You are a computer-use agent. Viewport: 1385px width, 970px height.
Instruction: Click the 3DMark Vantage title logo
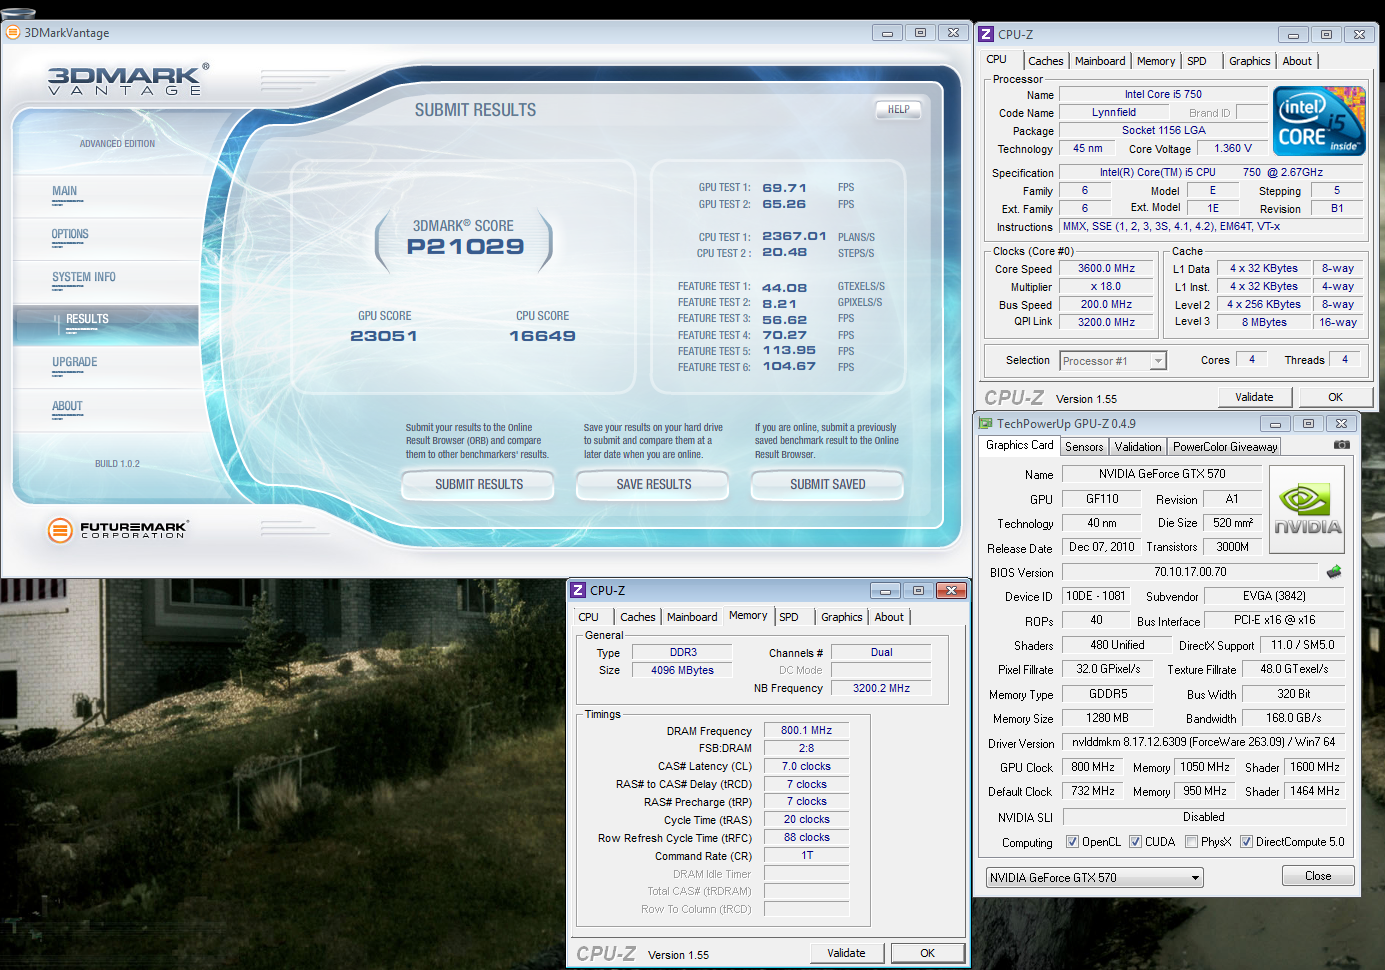tap(127, 79)
